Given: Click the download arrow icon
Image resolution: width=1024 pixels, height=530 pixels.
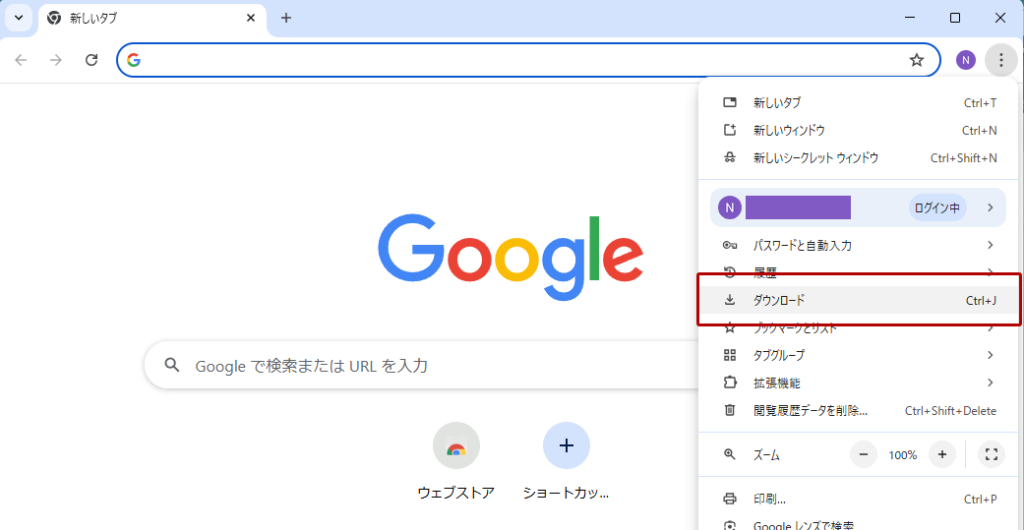Looking at the screenshot, I should (x=730, y=300).
